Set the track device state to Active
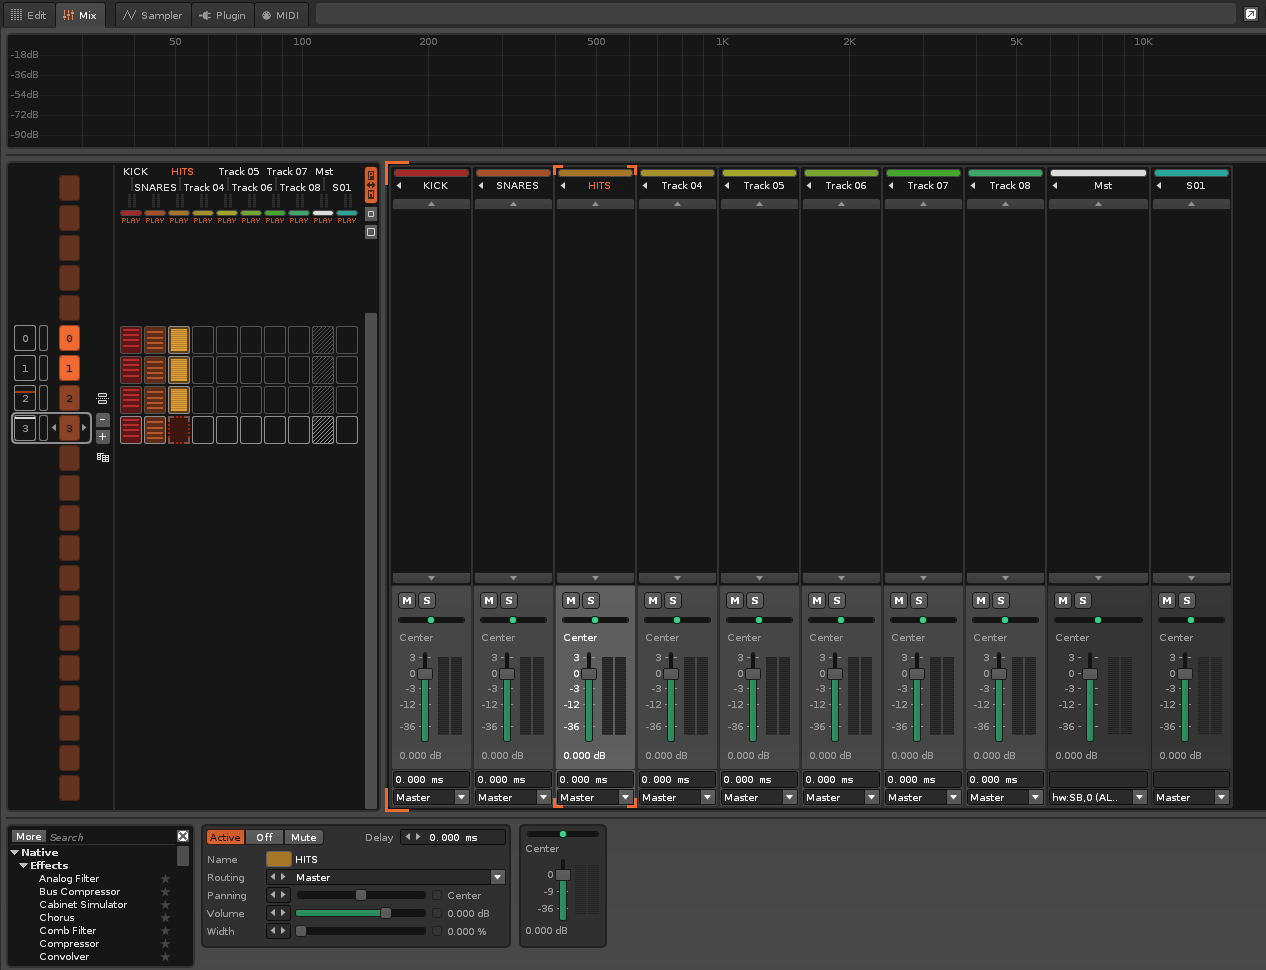The width and height of the screenshot is (1266, 970). (225, 838)
